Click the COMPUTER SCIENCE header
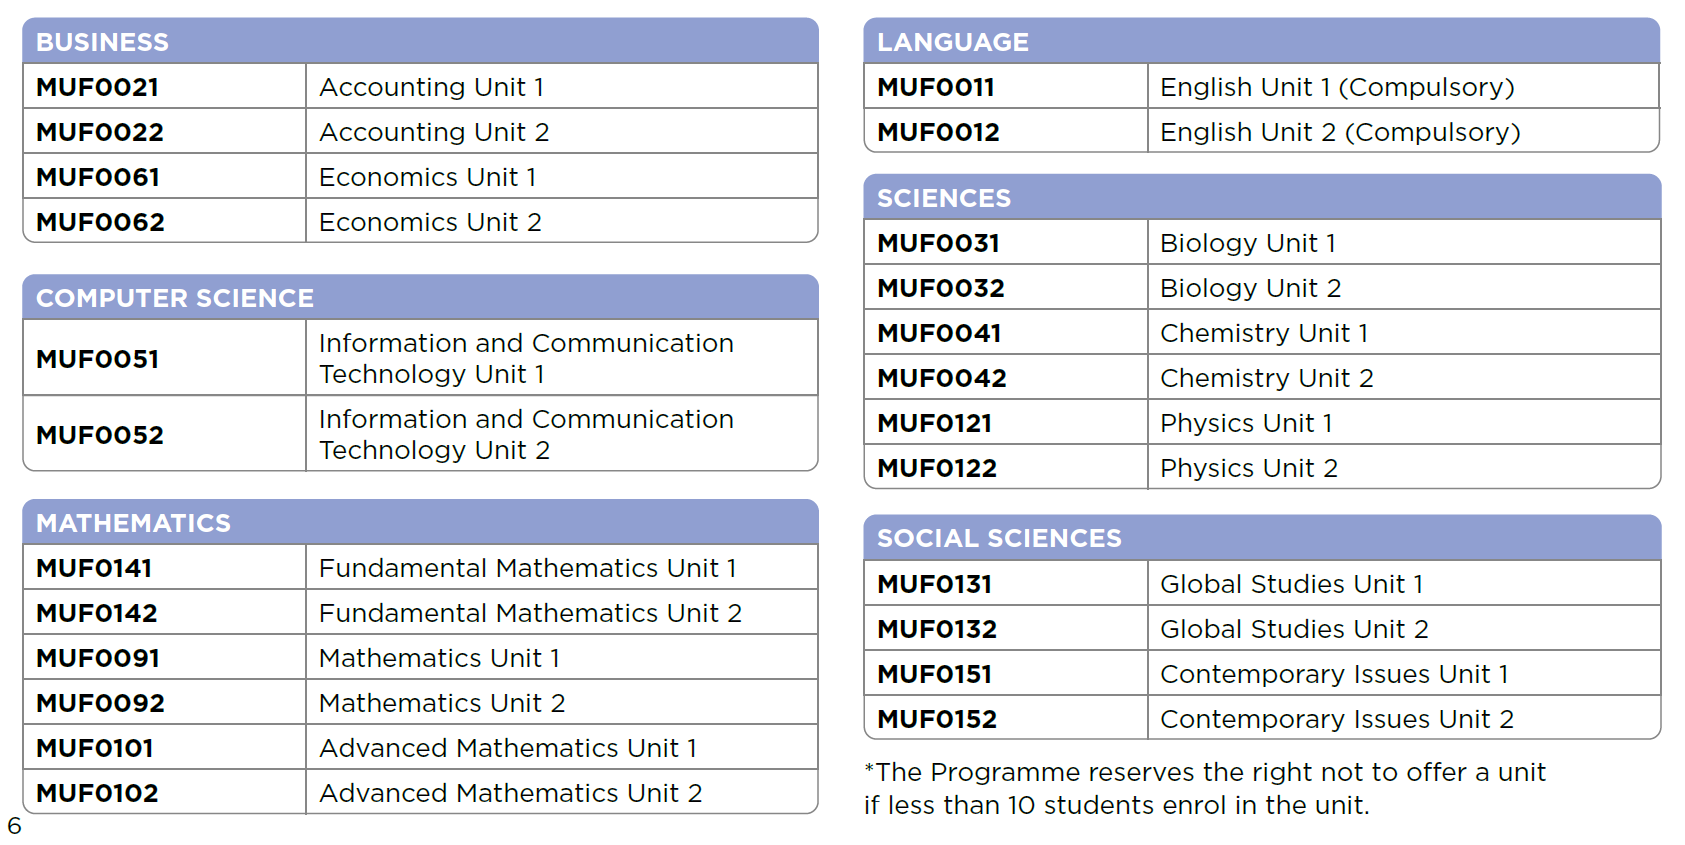Viewport: 1685px width, 845px height. [x=174, y=298]
